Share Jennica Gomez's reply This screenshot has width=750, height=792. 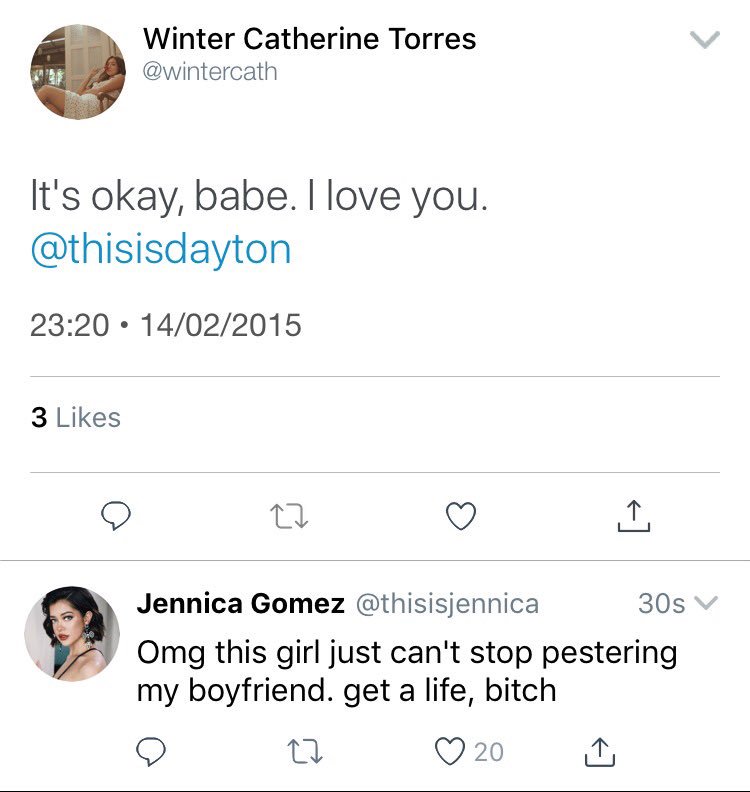(x=599, y=751)
